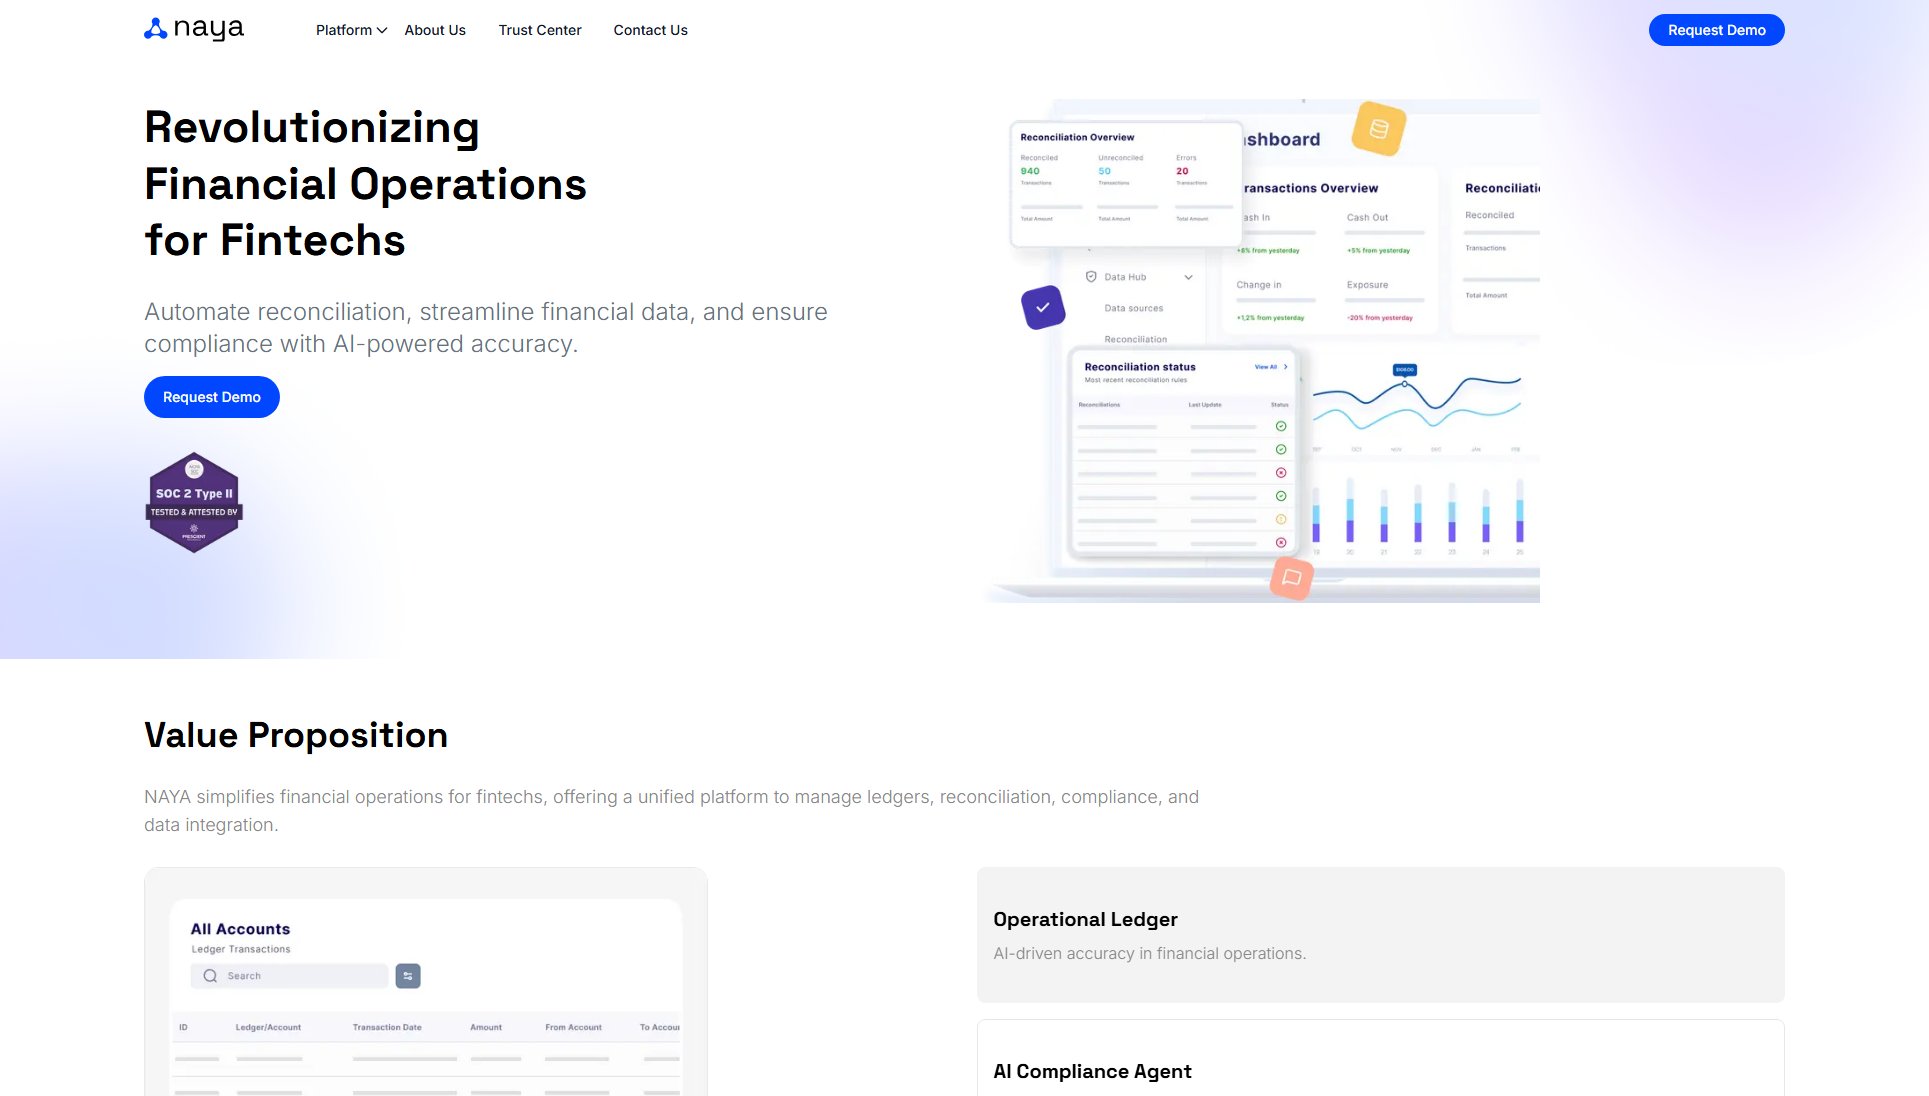
Task: Select the Operational Ledger card
Action: (1380, 934)
